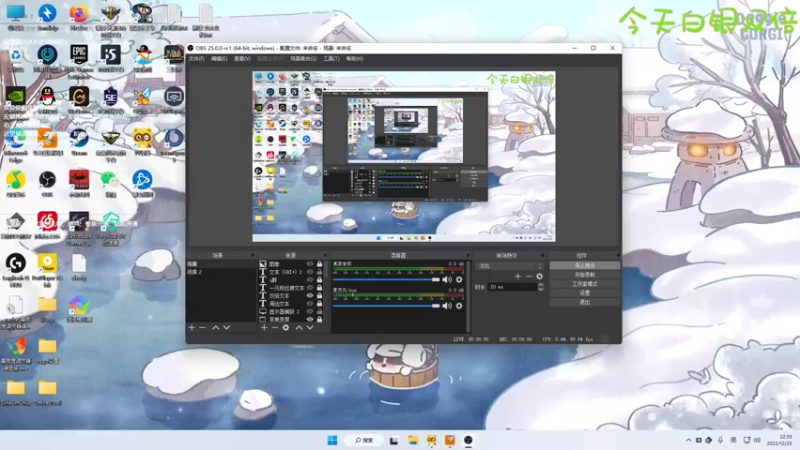Open the 帮助(H) menu in OBS
Image resolution: width=800 pixels, height=450 pixels.
[355, 59]
